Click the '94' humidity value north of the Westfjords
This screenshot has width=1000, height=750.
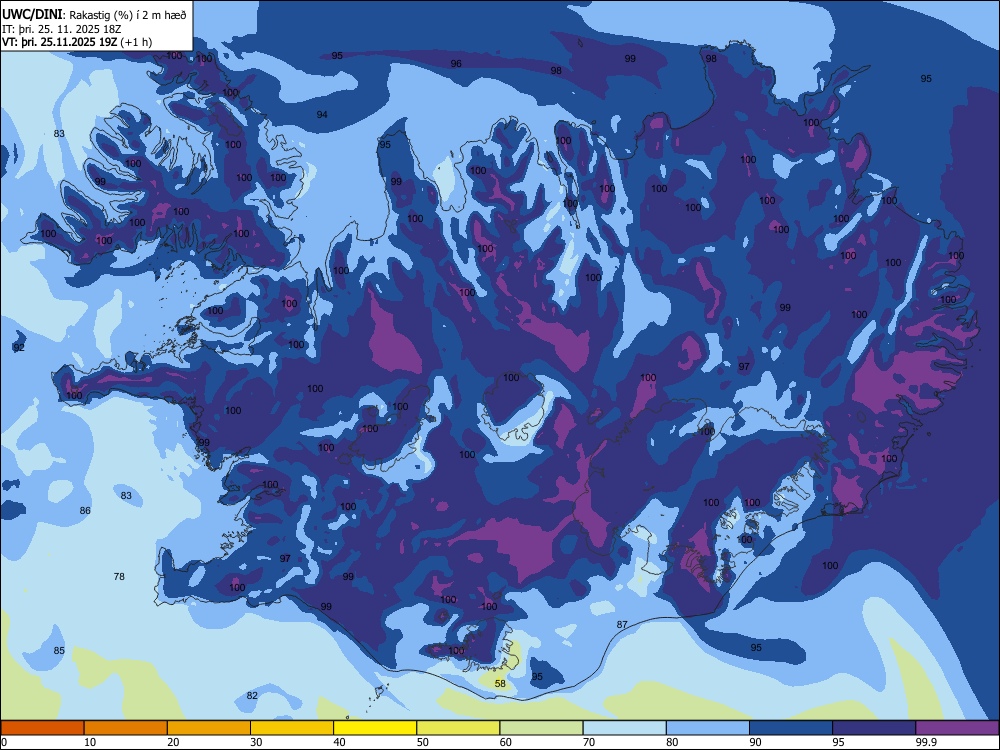pos(322,114)
